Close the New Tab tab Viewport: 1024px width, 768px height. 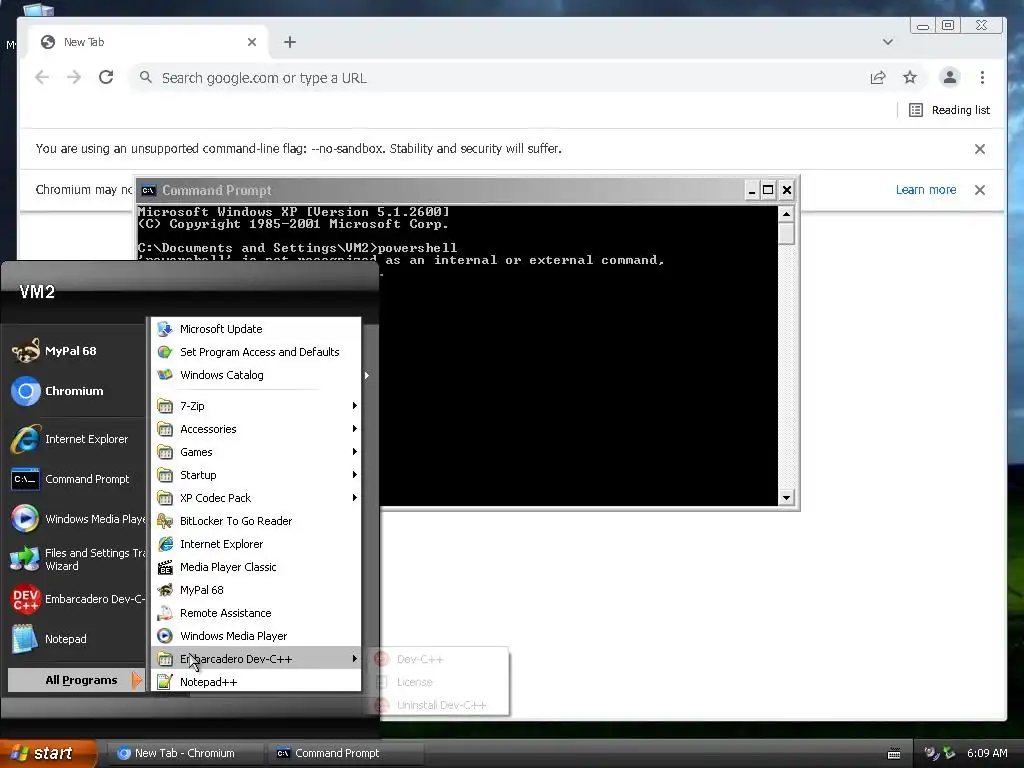click(x=252, y=42)
